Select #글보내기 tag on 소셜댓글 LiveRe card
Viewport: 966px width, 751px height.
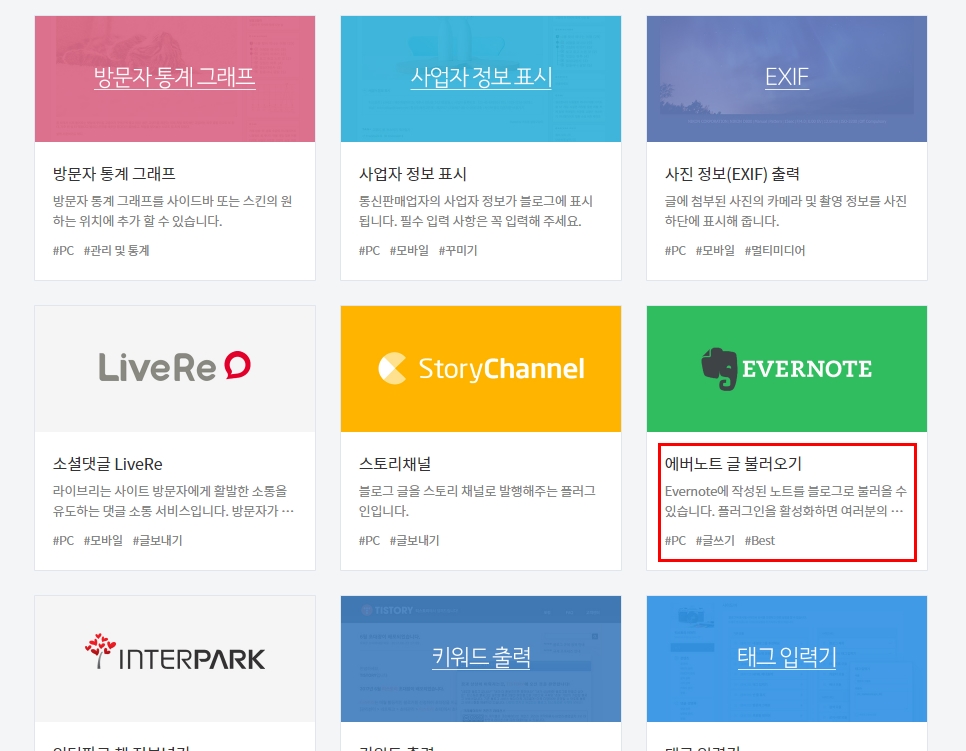click(158, 541)
